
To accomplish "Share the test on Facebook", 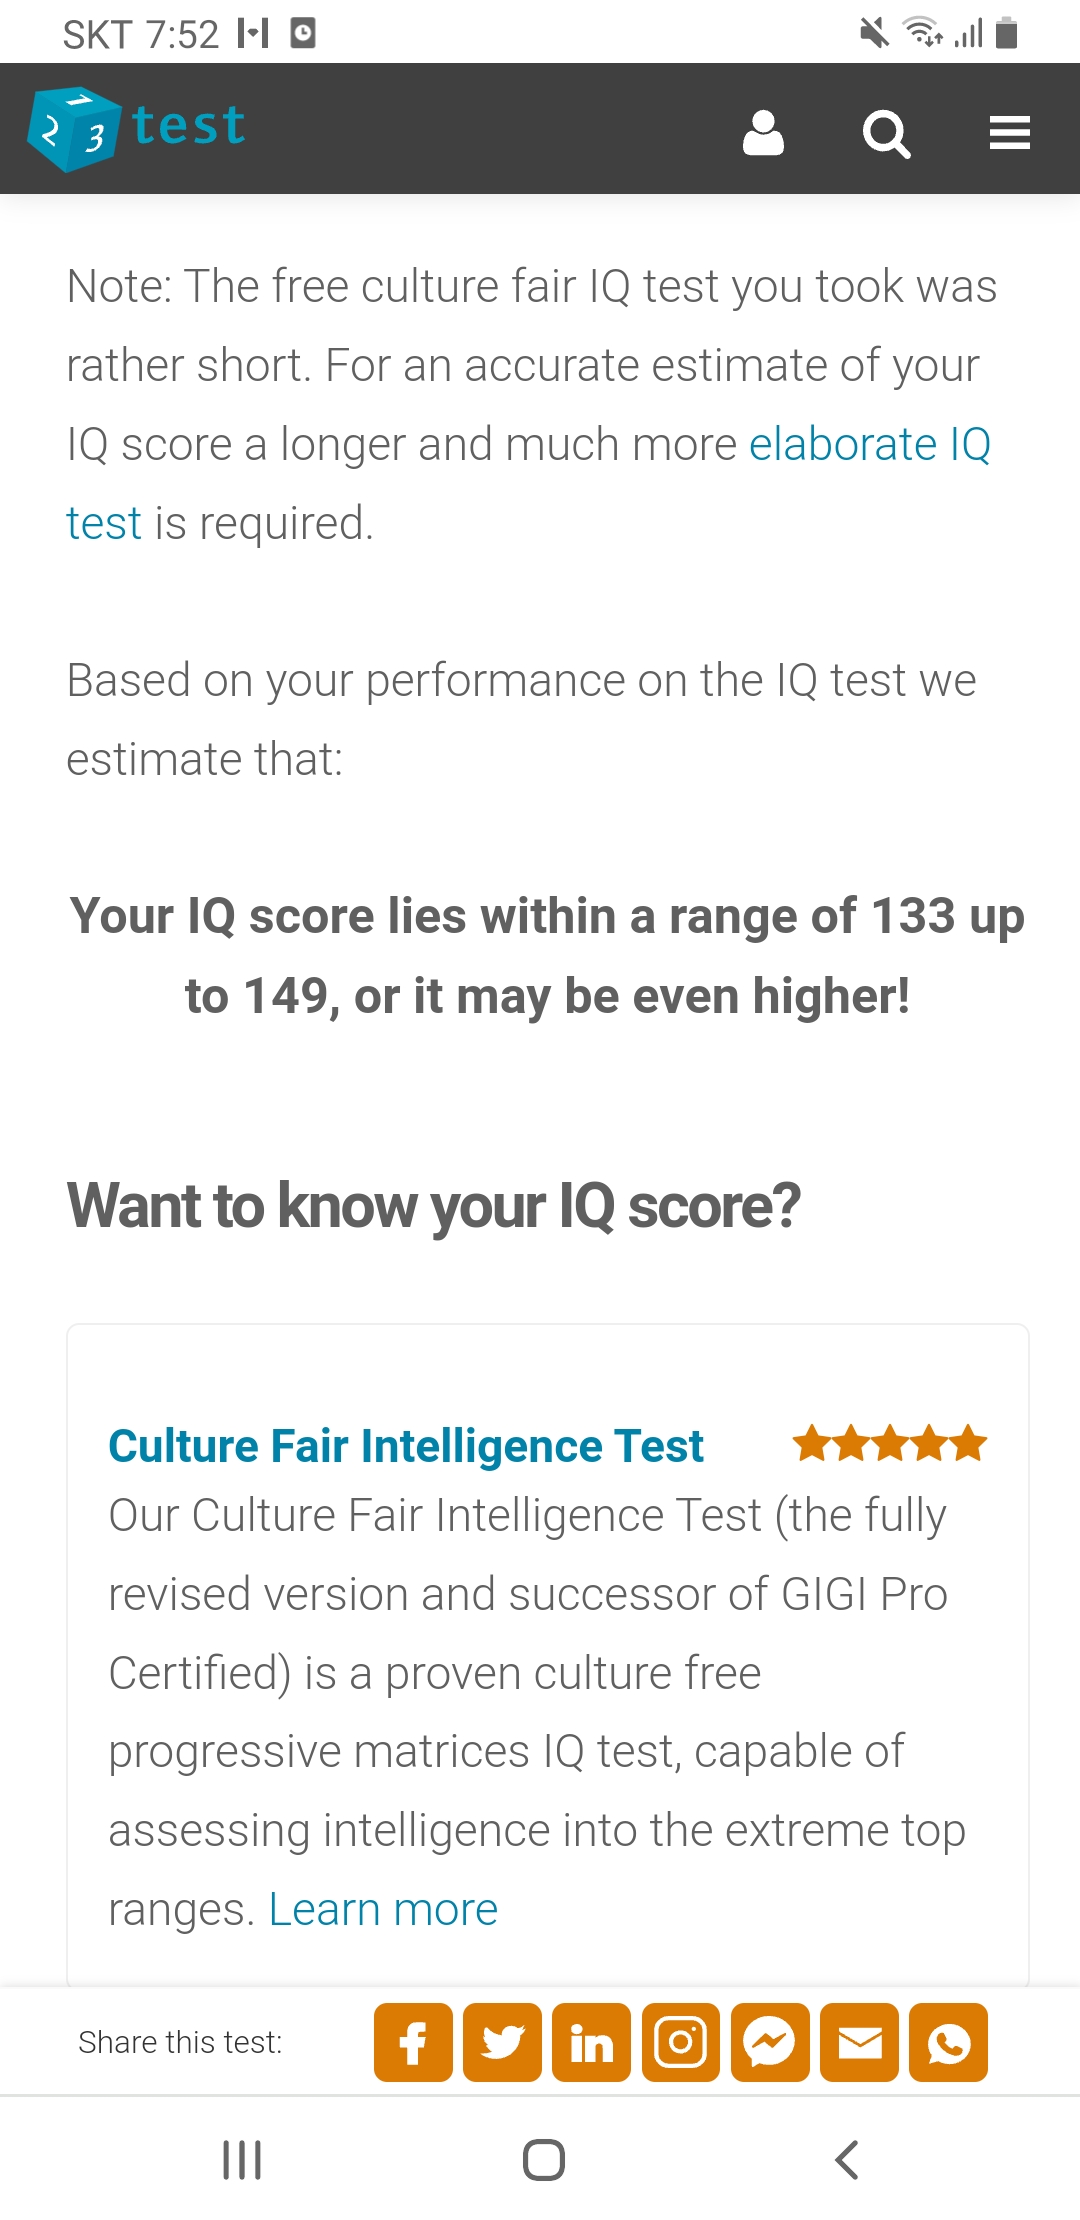I will [412, 2044].
